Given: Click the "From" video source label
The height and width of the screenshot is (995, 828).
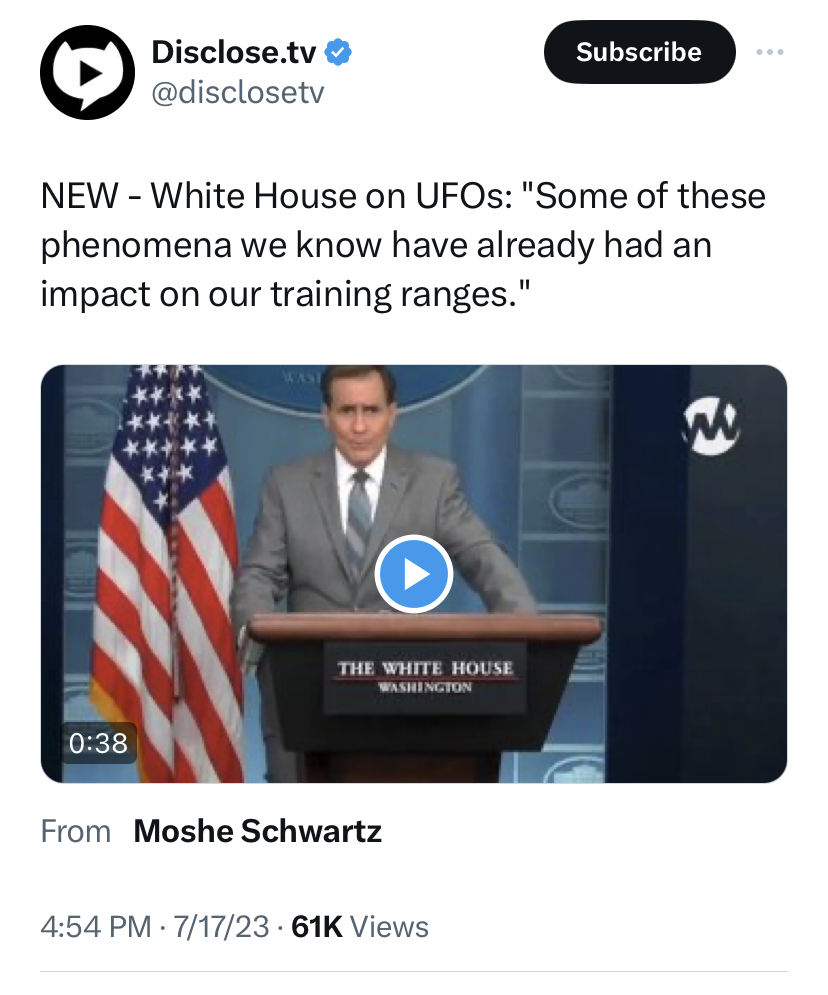Looking at the screenshot, I should pyautogui.click(x=76, y=831).
